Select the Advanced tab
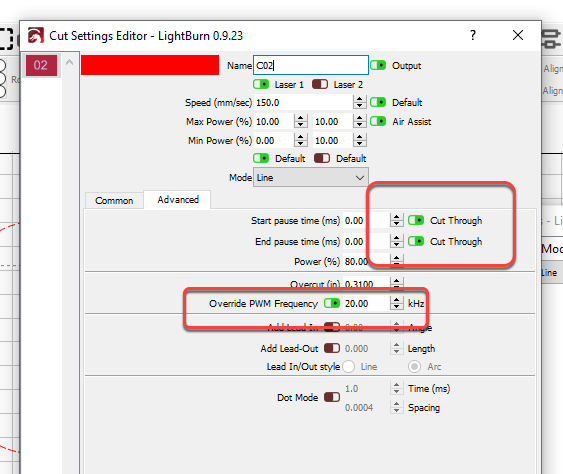 tap(178, 200)
